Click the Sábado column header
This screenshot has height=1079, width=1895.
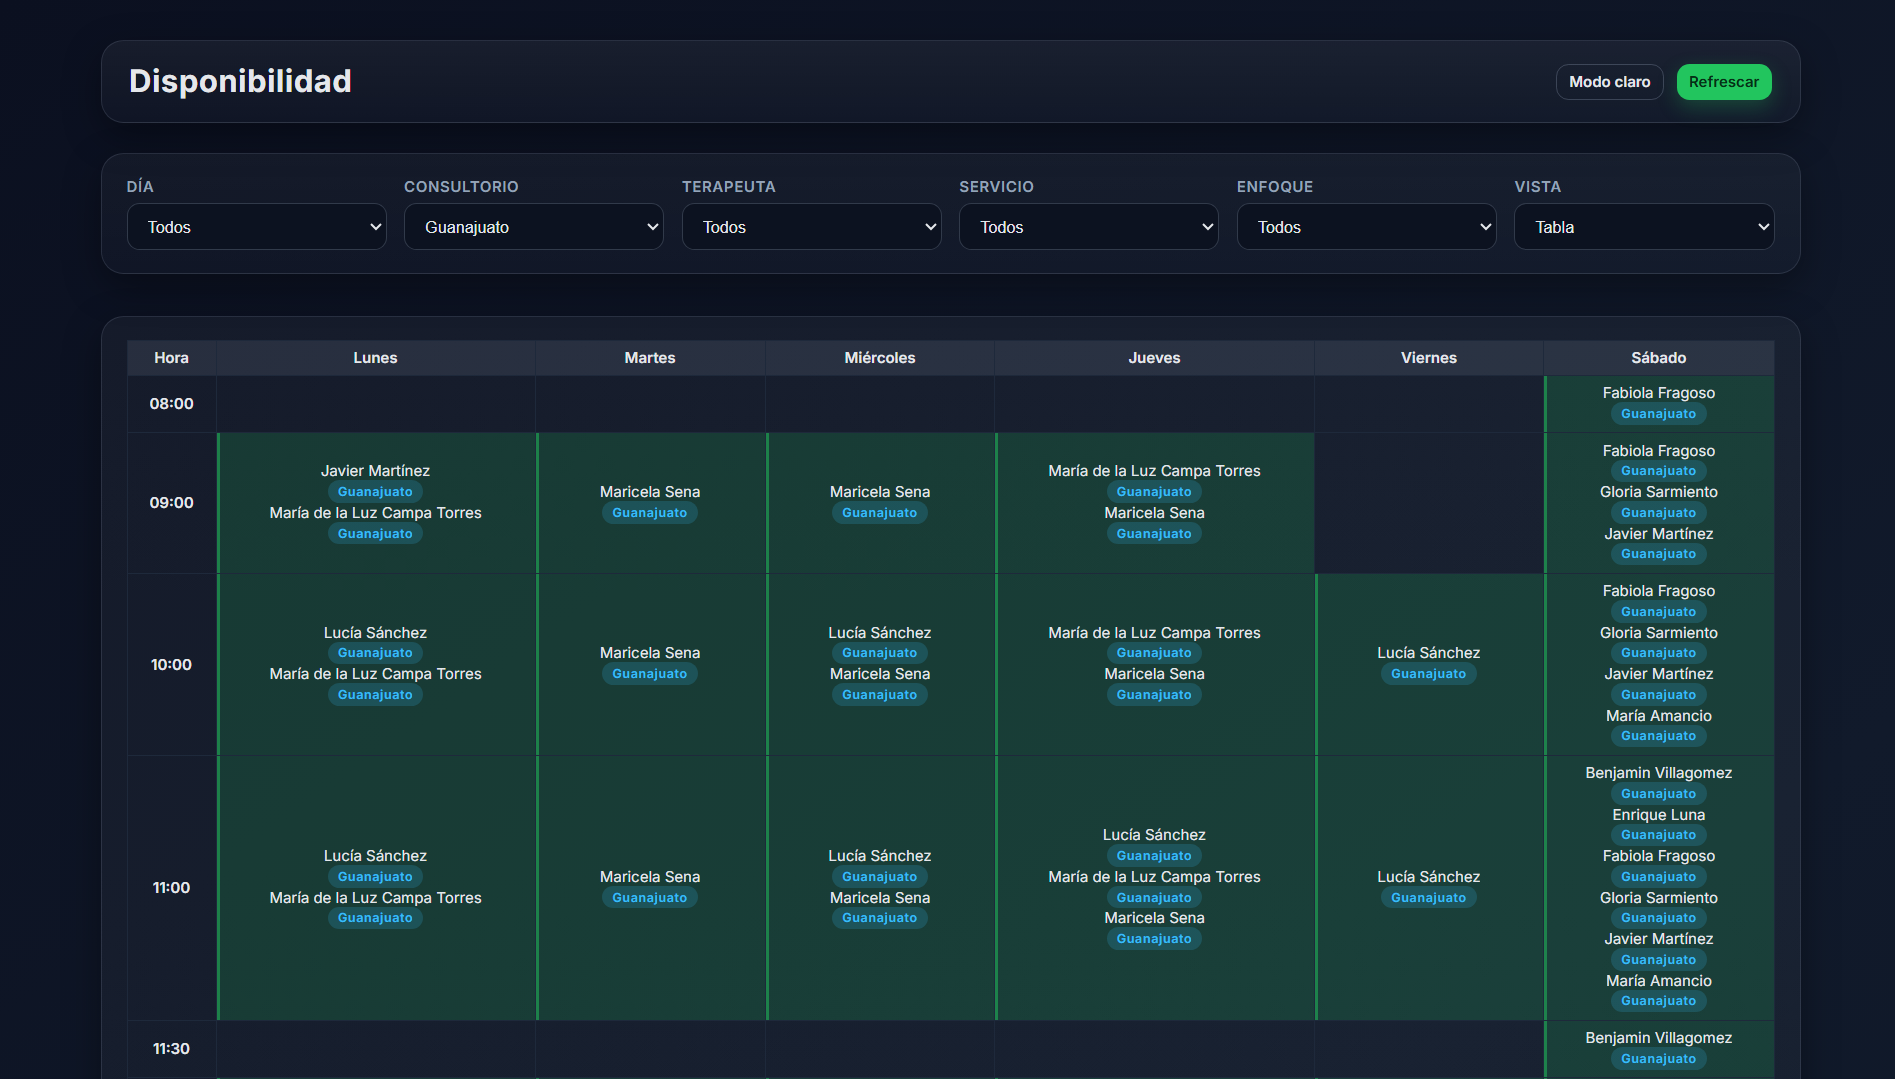(x=1658, y=358)
